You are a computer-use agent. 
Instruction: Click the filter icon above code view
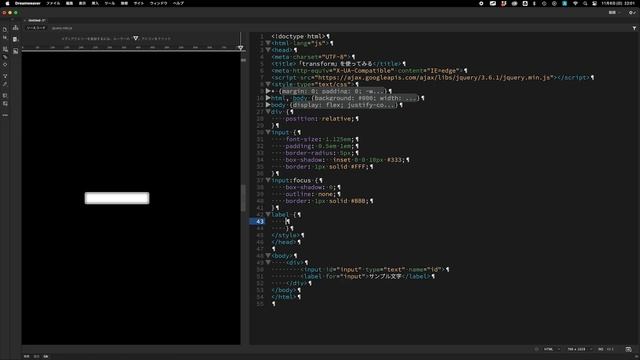tap(634, 28)
